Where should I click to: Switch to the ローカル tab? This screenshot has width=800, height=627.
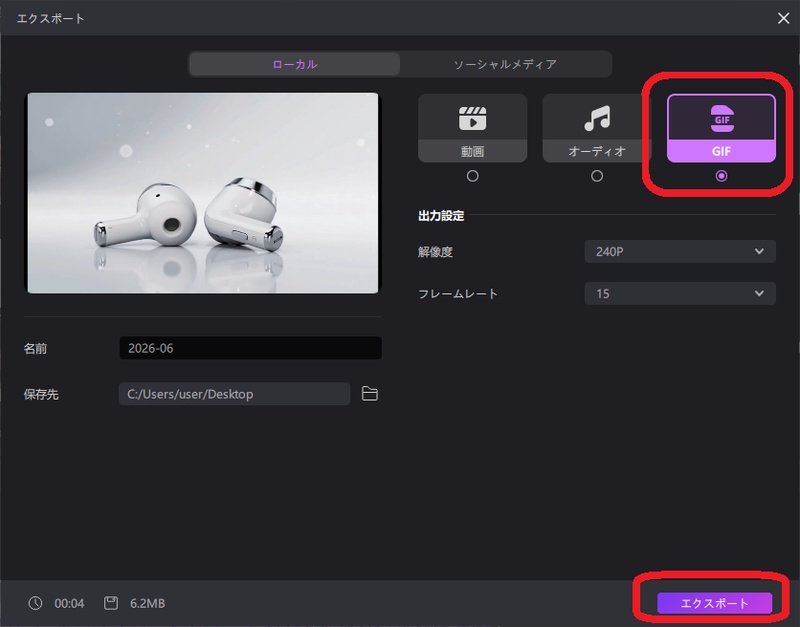[294, 64]
